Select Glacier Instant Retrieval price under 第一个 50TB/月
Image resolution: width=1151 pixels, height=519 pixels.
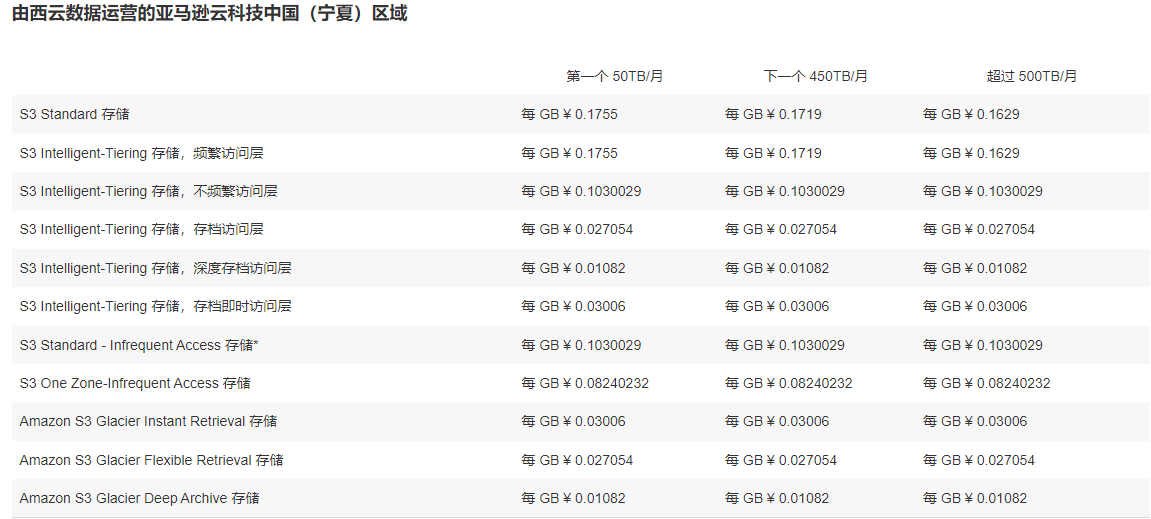click(573, 421)
